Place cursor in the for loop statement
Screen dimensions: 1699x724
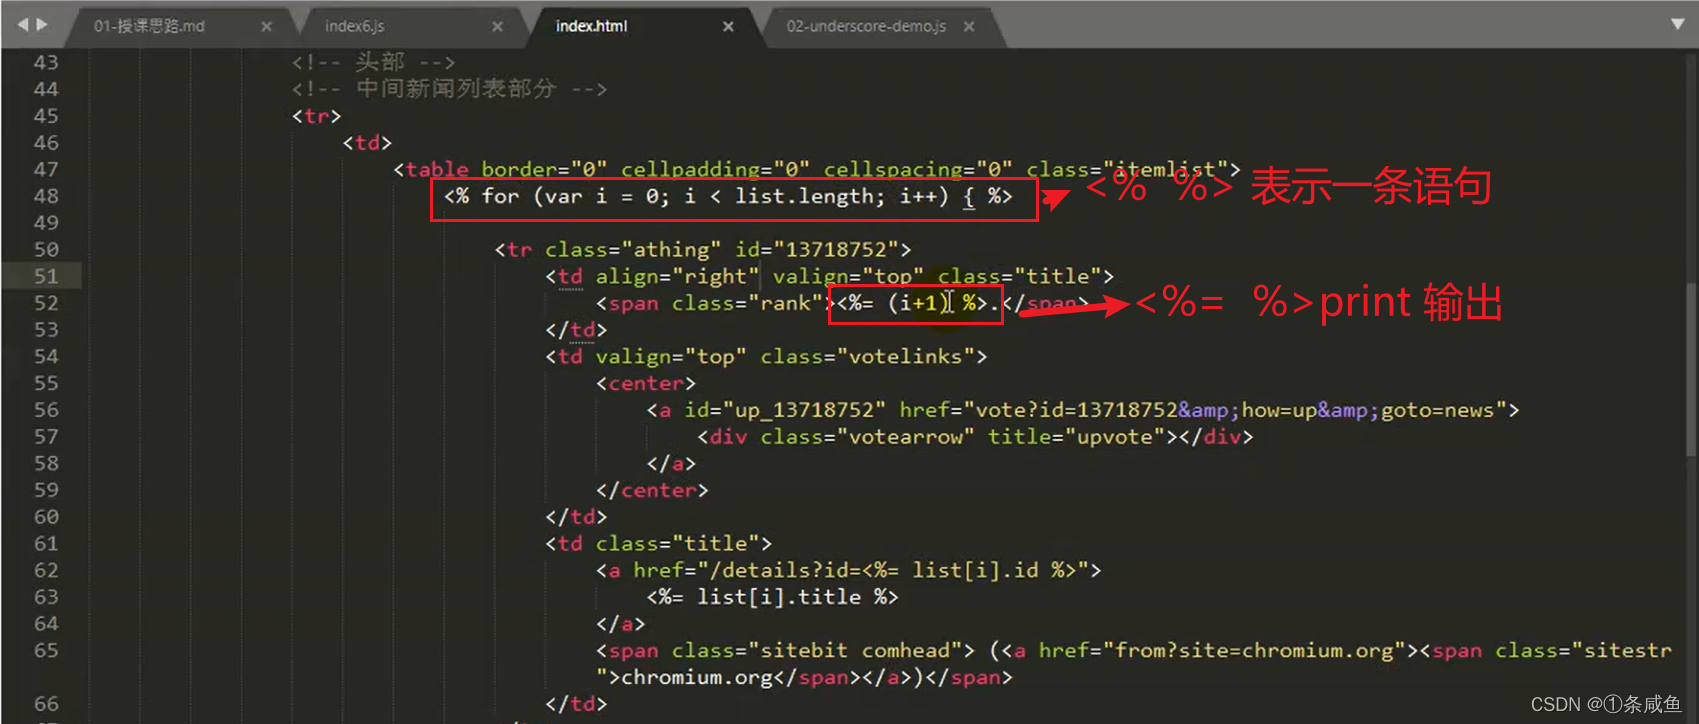[x=728, y=197]
